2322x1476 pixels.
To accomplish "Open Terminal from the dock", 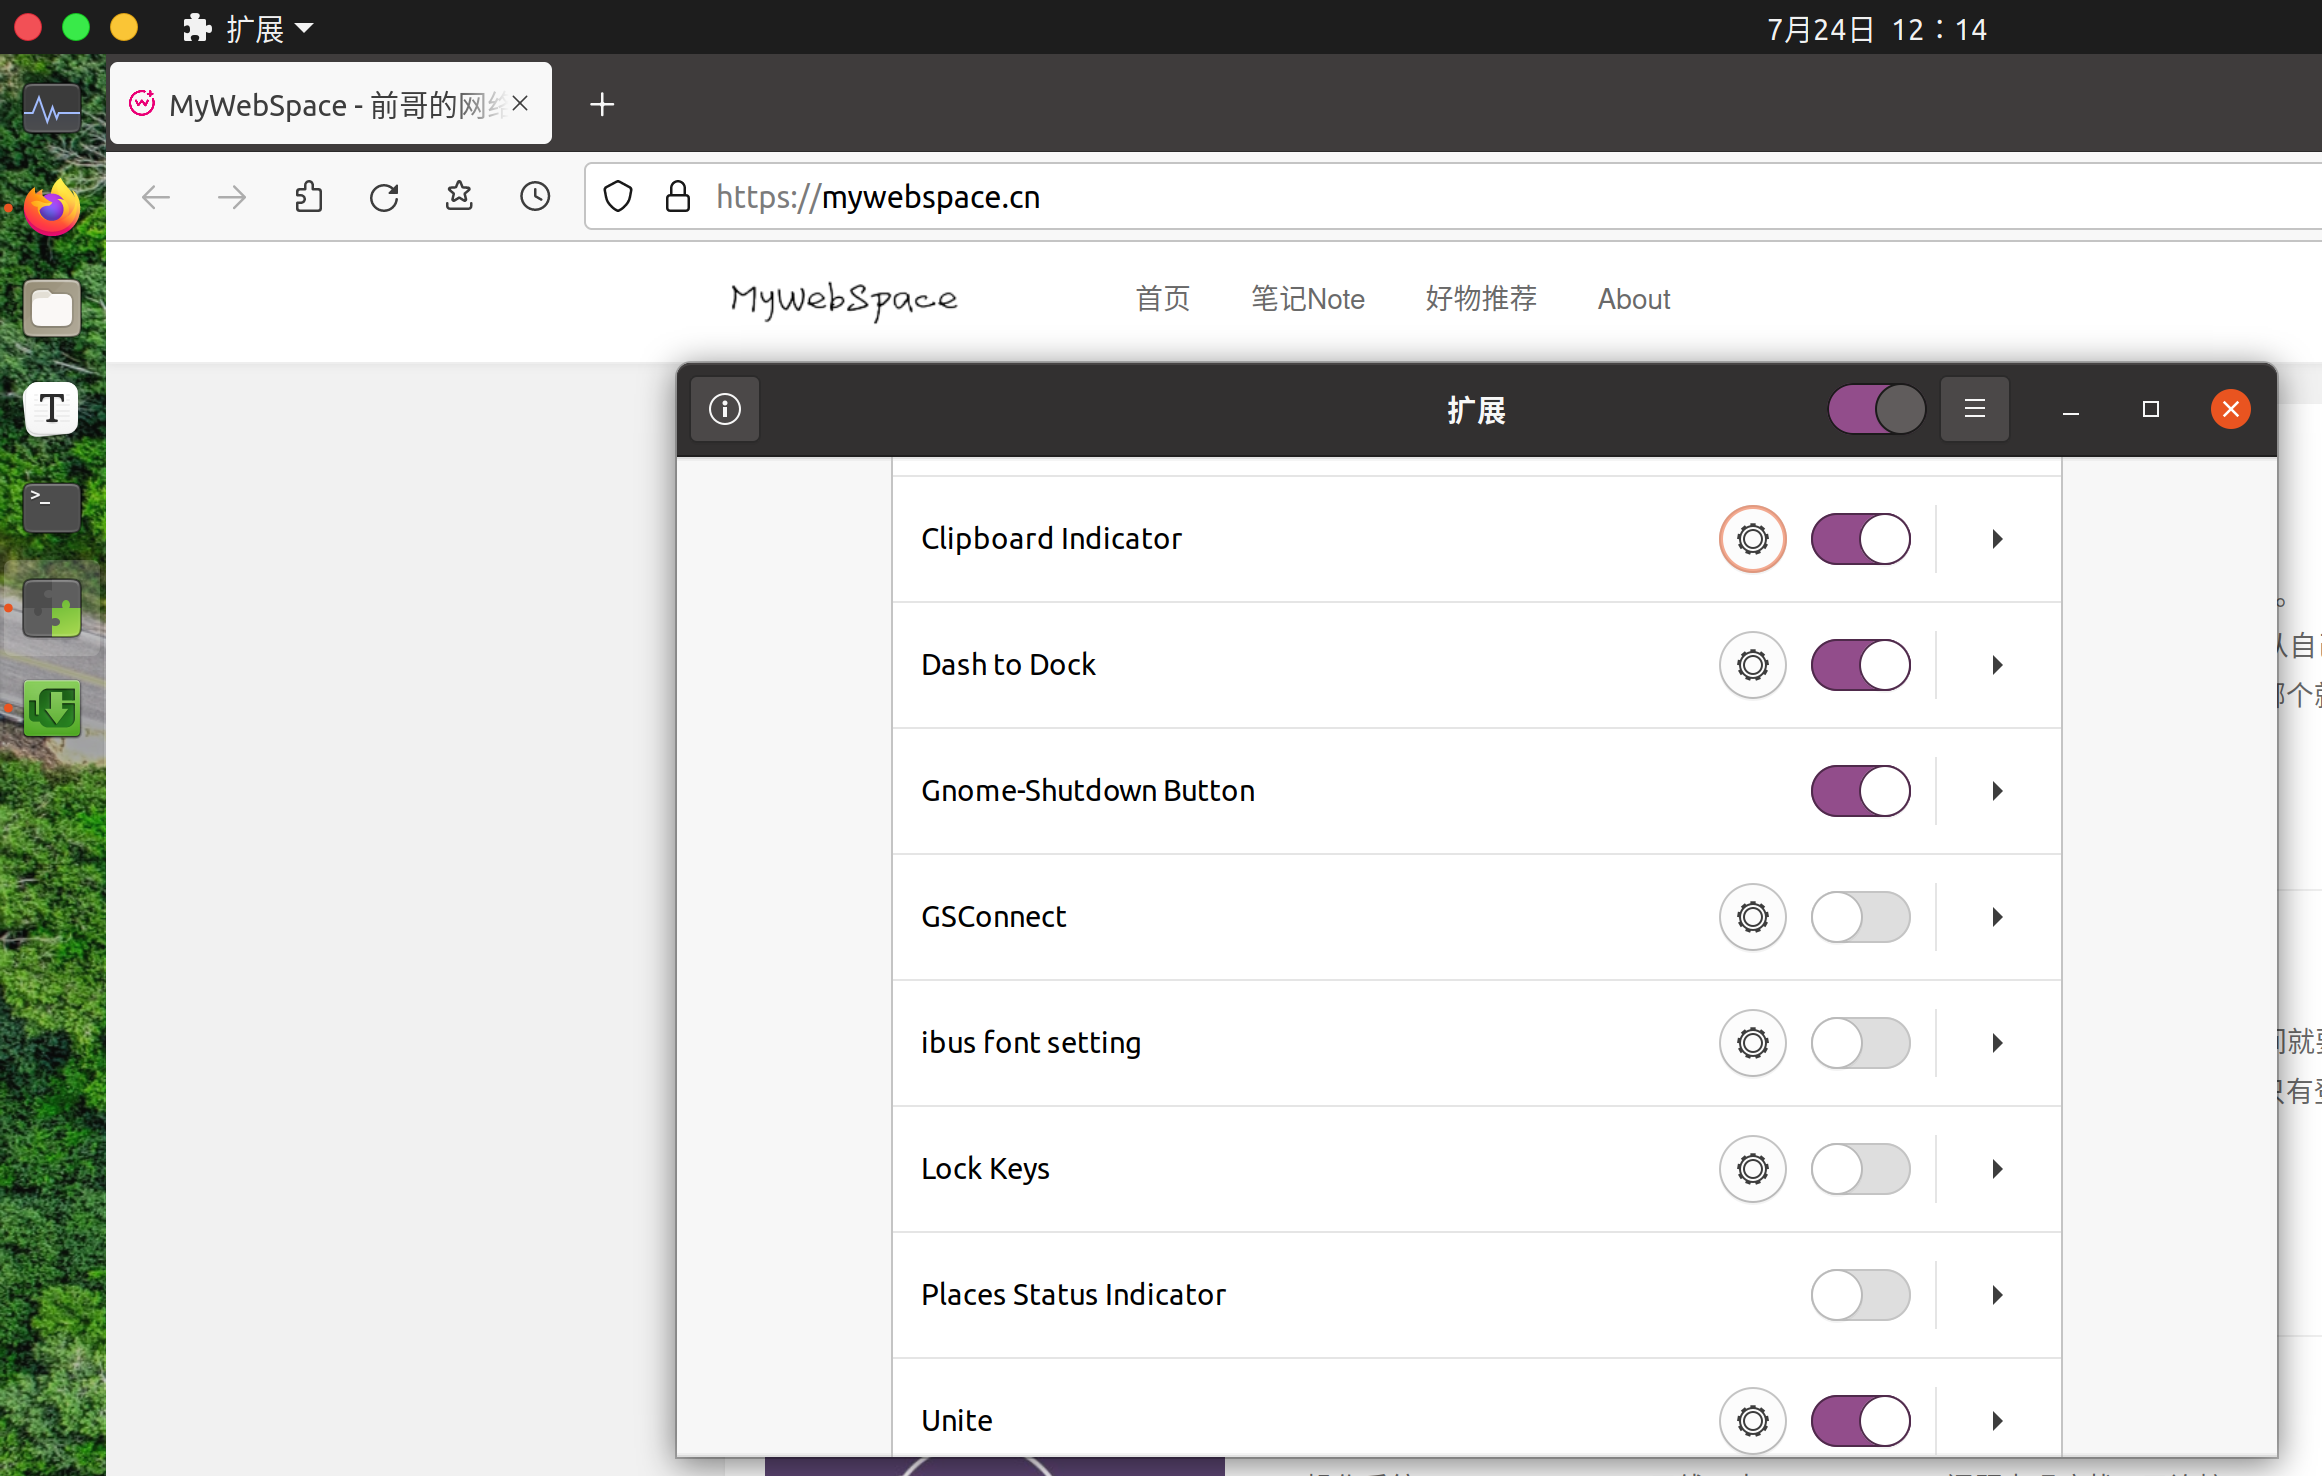I will click(52, 508).
